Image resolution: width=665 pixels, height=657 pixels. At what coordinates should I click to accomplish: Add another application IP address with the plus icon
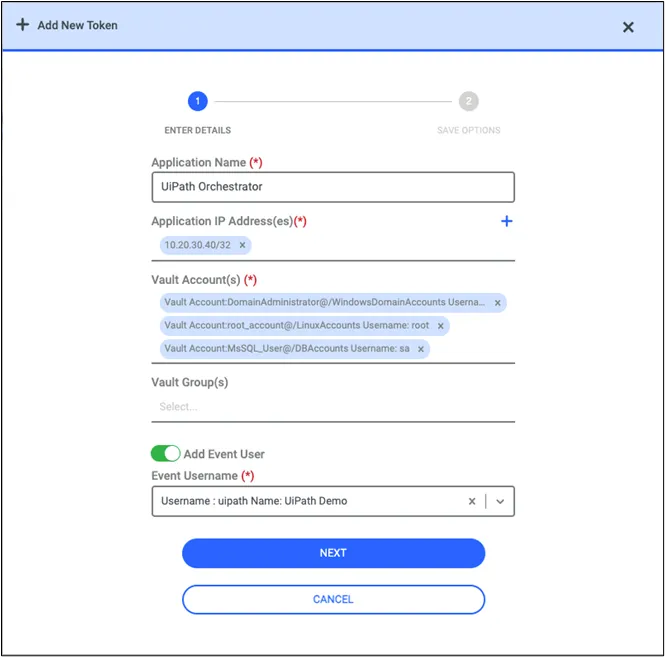506,221
